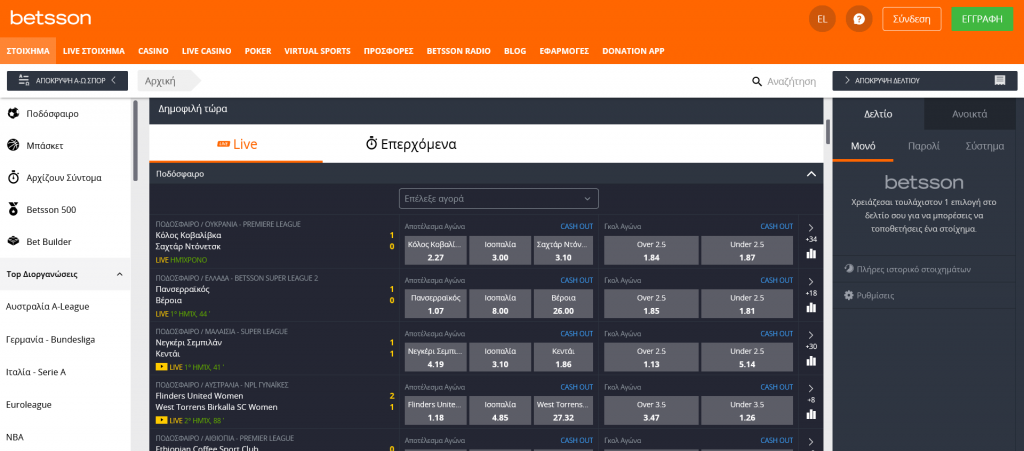The height and width of the screenshot is (451, 1024).
Task: Open the Επέλεξε αγορά dropdown
Action: click(498, 198)
